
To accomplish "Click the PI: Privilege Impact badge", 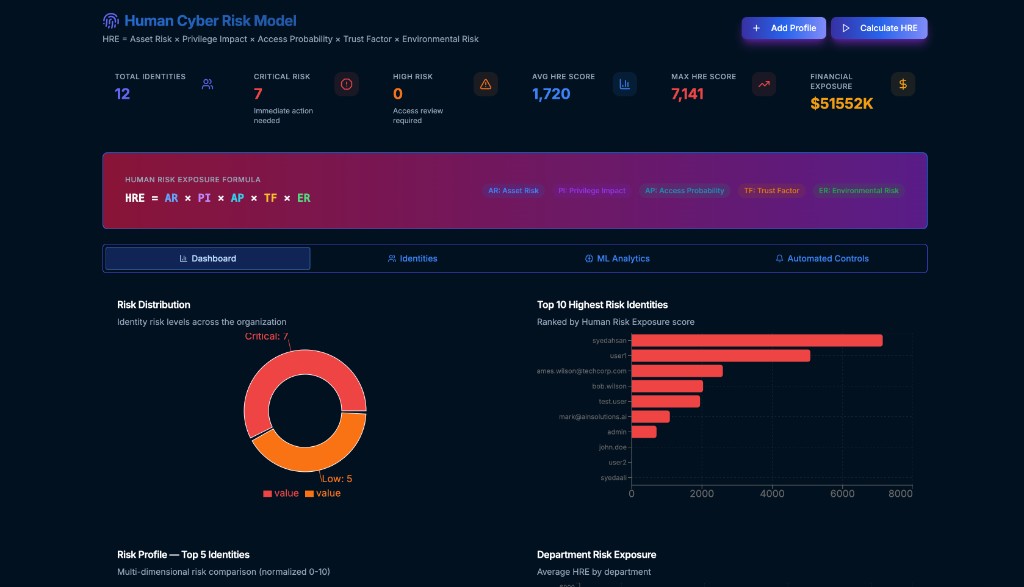I will tap(592, 191).
